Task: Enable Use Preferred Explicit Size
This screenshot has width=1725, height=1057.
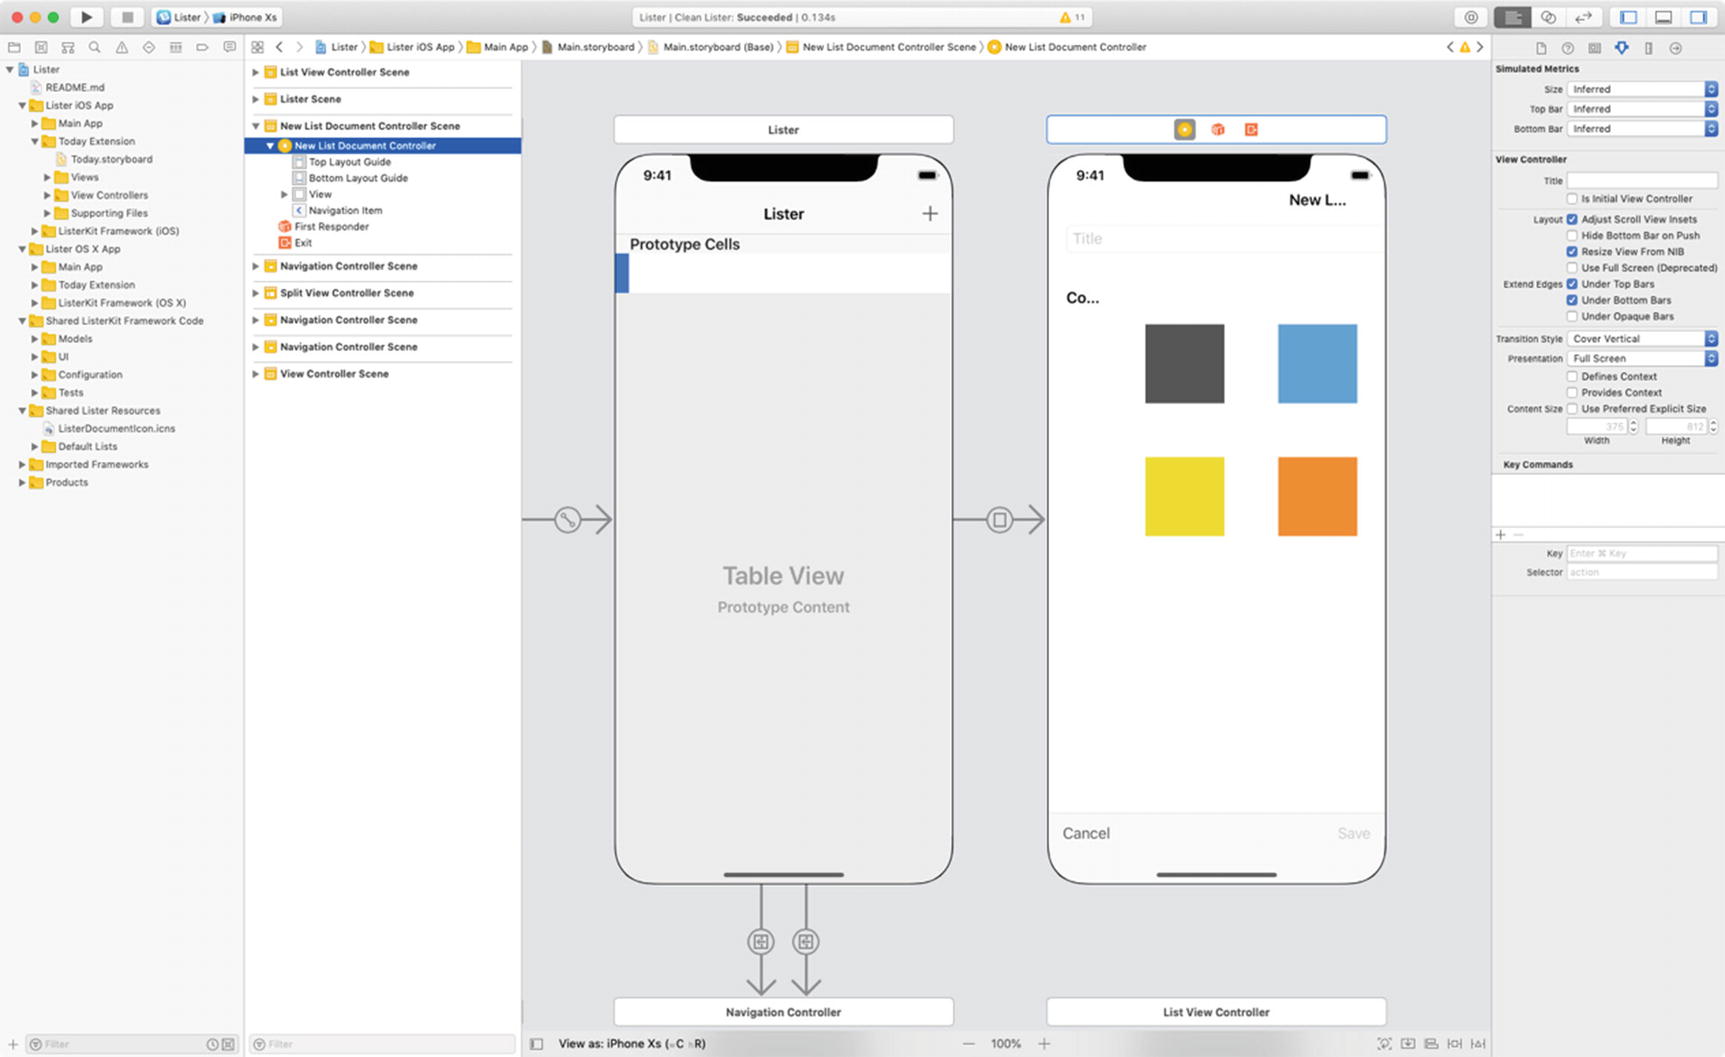Action: tap(1572, 408)
